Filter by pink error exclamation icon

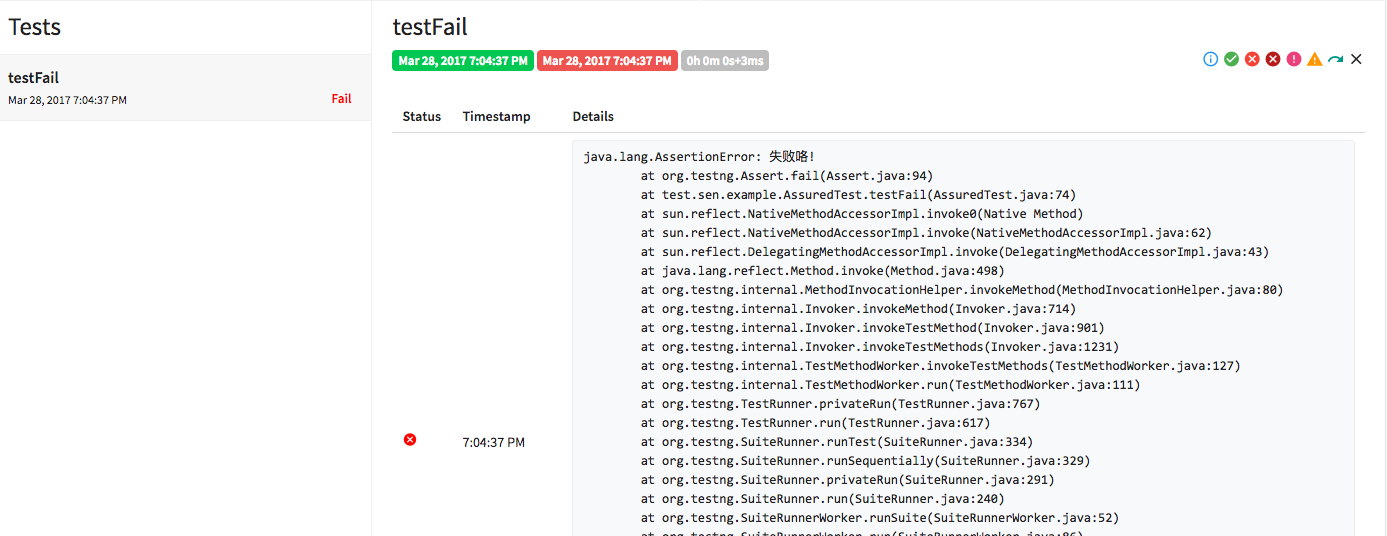(1294, 60)
